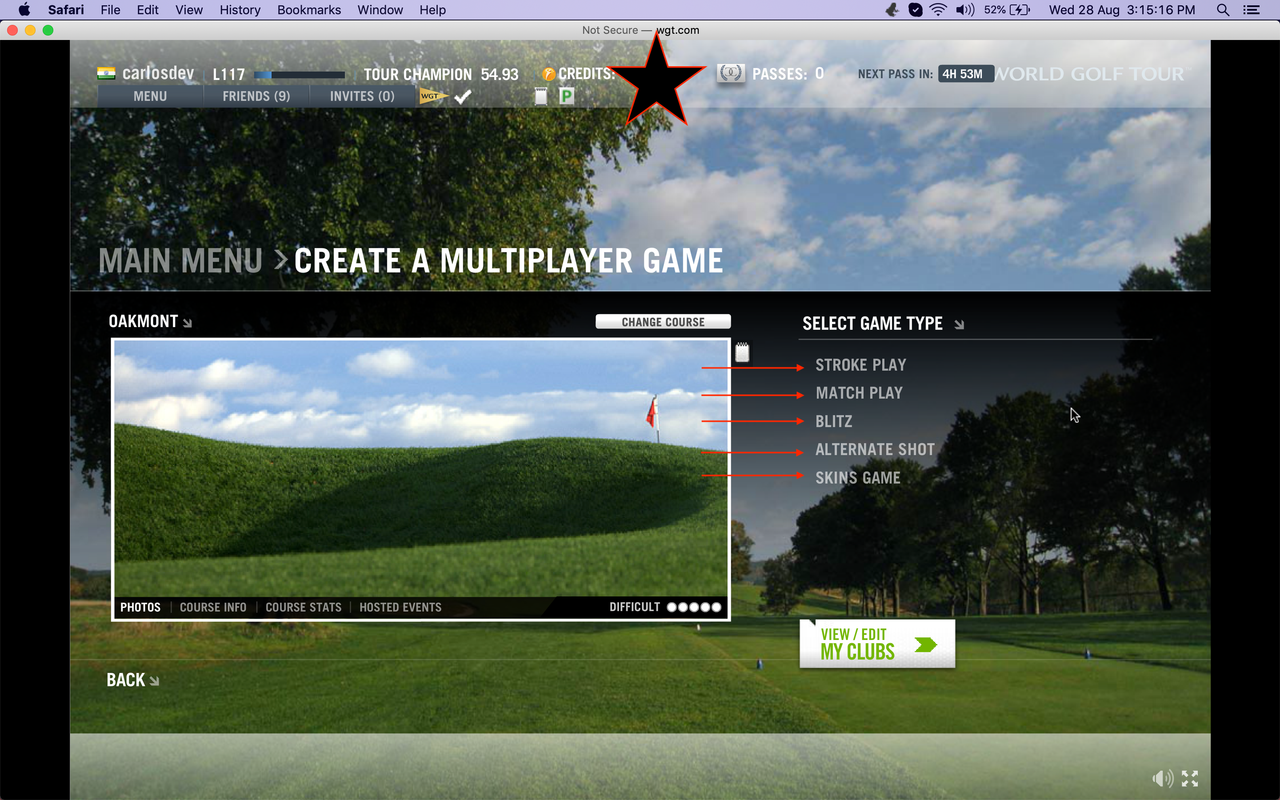Open the game Menu tab
The height and width of the screenshot is (800, 1280).
(150, 96)
